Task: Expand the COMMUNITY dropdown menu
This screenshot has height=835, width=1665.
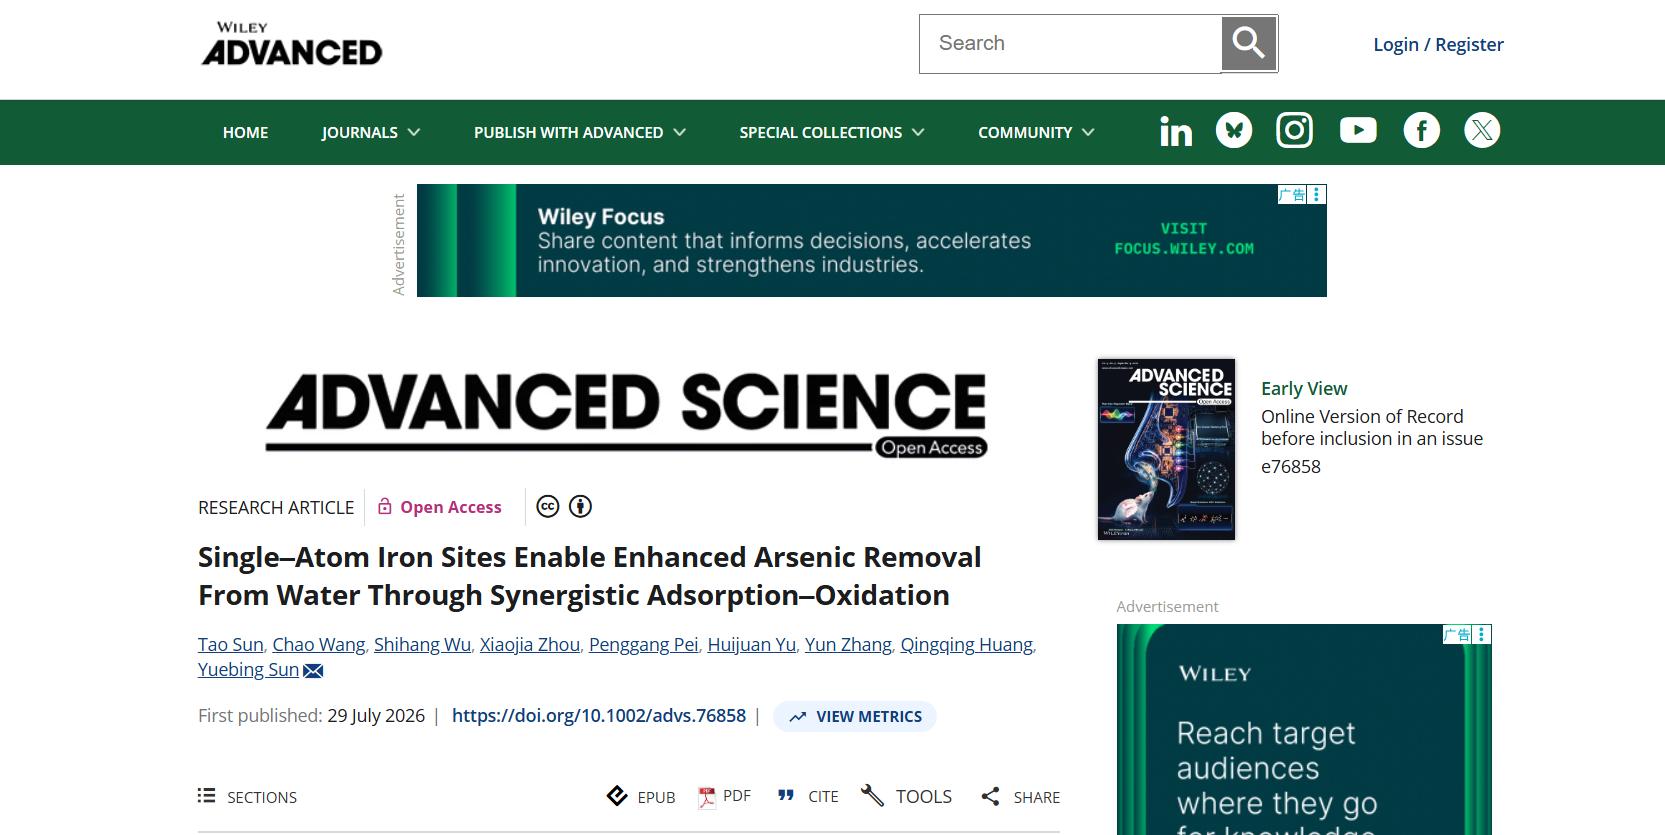Action: (1036, 132)
